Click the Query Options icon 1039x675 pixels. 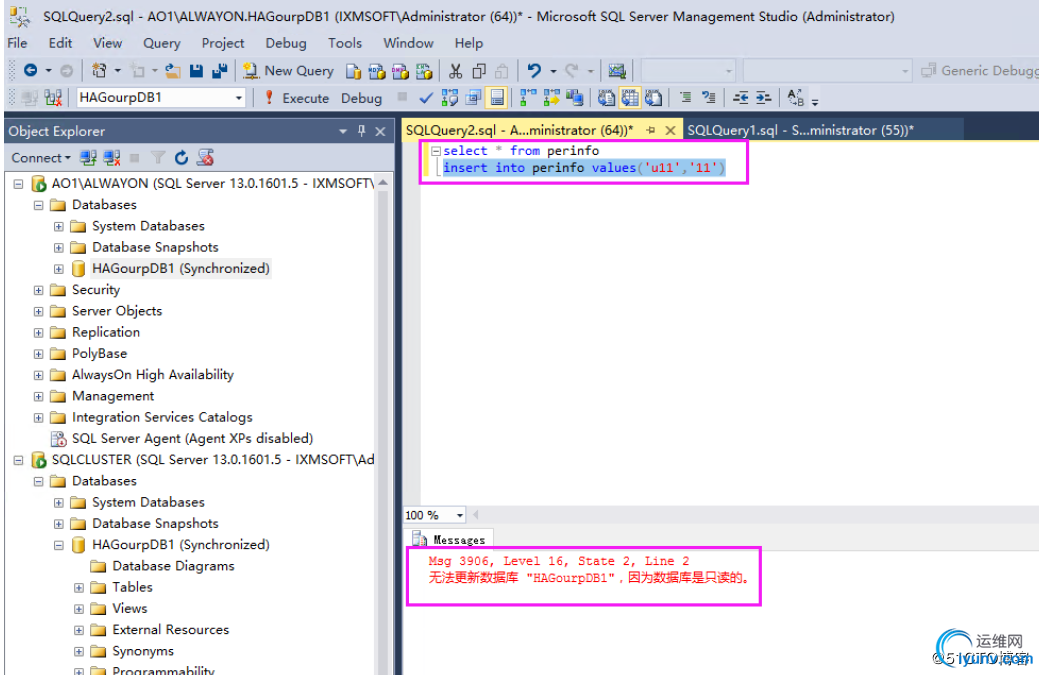[473, 98]
